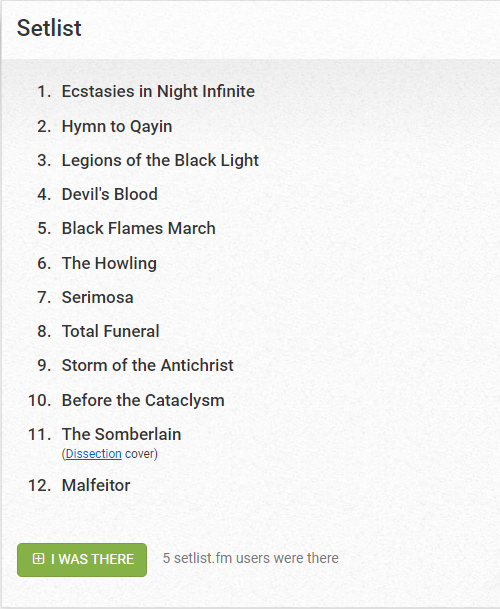The height and width of the screenshot is (609, 500).
Task: Click the number 12 list marker
Action: click(x=40, y=485)
